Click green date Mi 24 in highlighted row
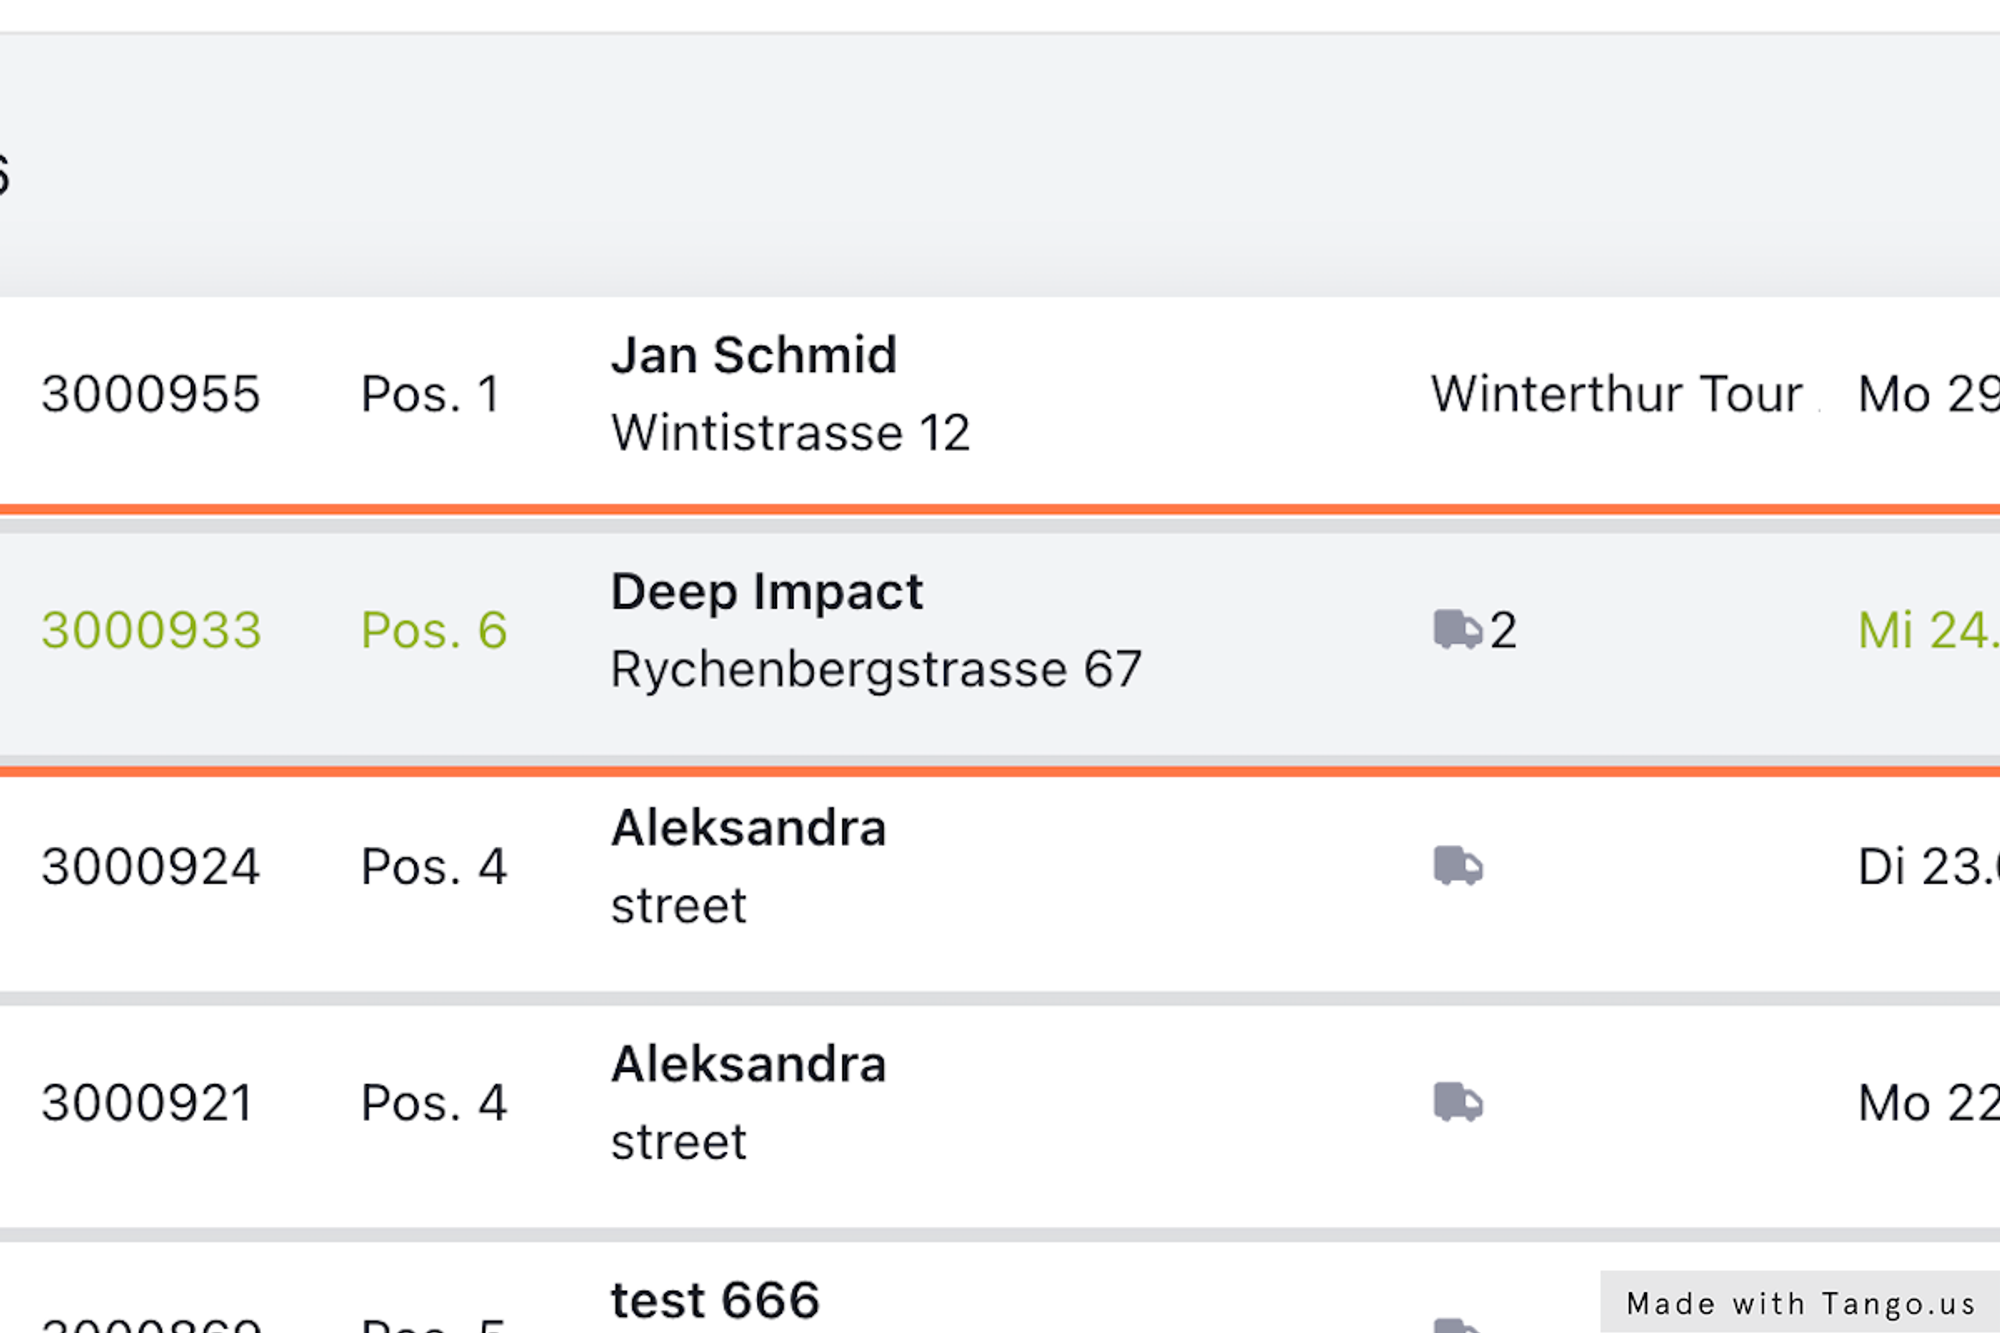 [x=1926, y=630]
